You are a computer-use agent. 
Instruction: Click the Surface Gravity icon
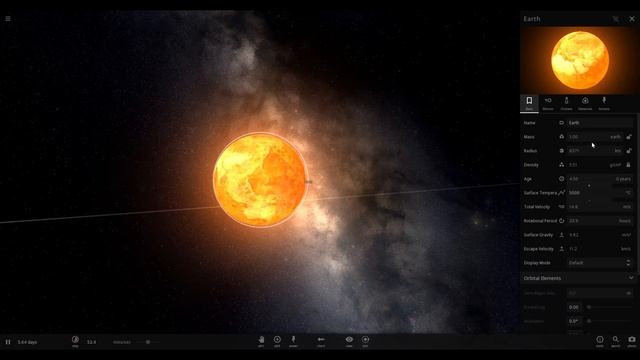[x=562, y=235]
